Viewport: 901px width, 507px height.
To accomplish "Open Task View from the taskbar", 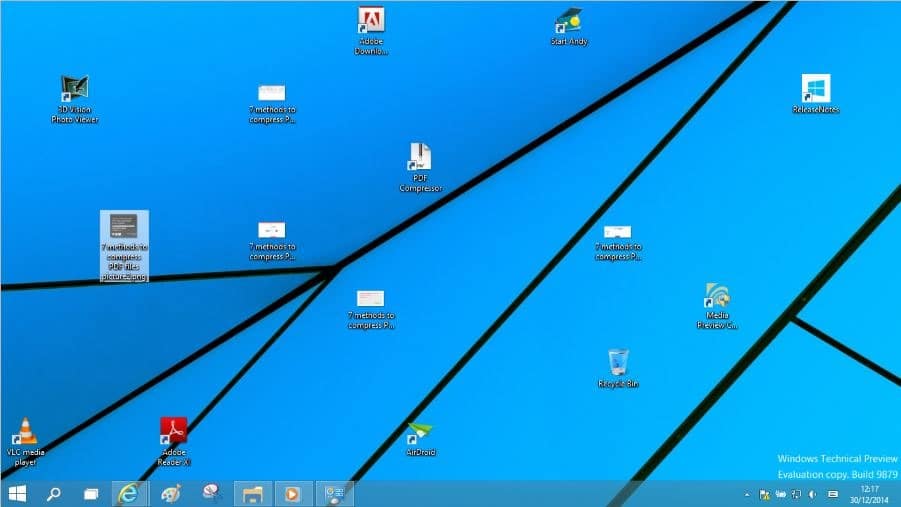I will [91, 494].
